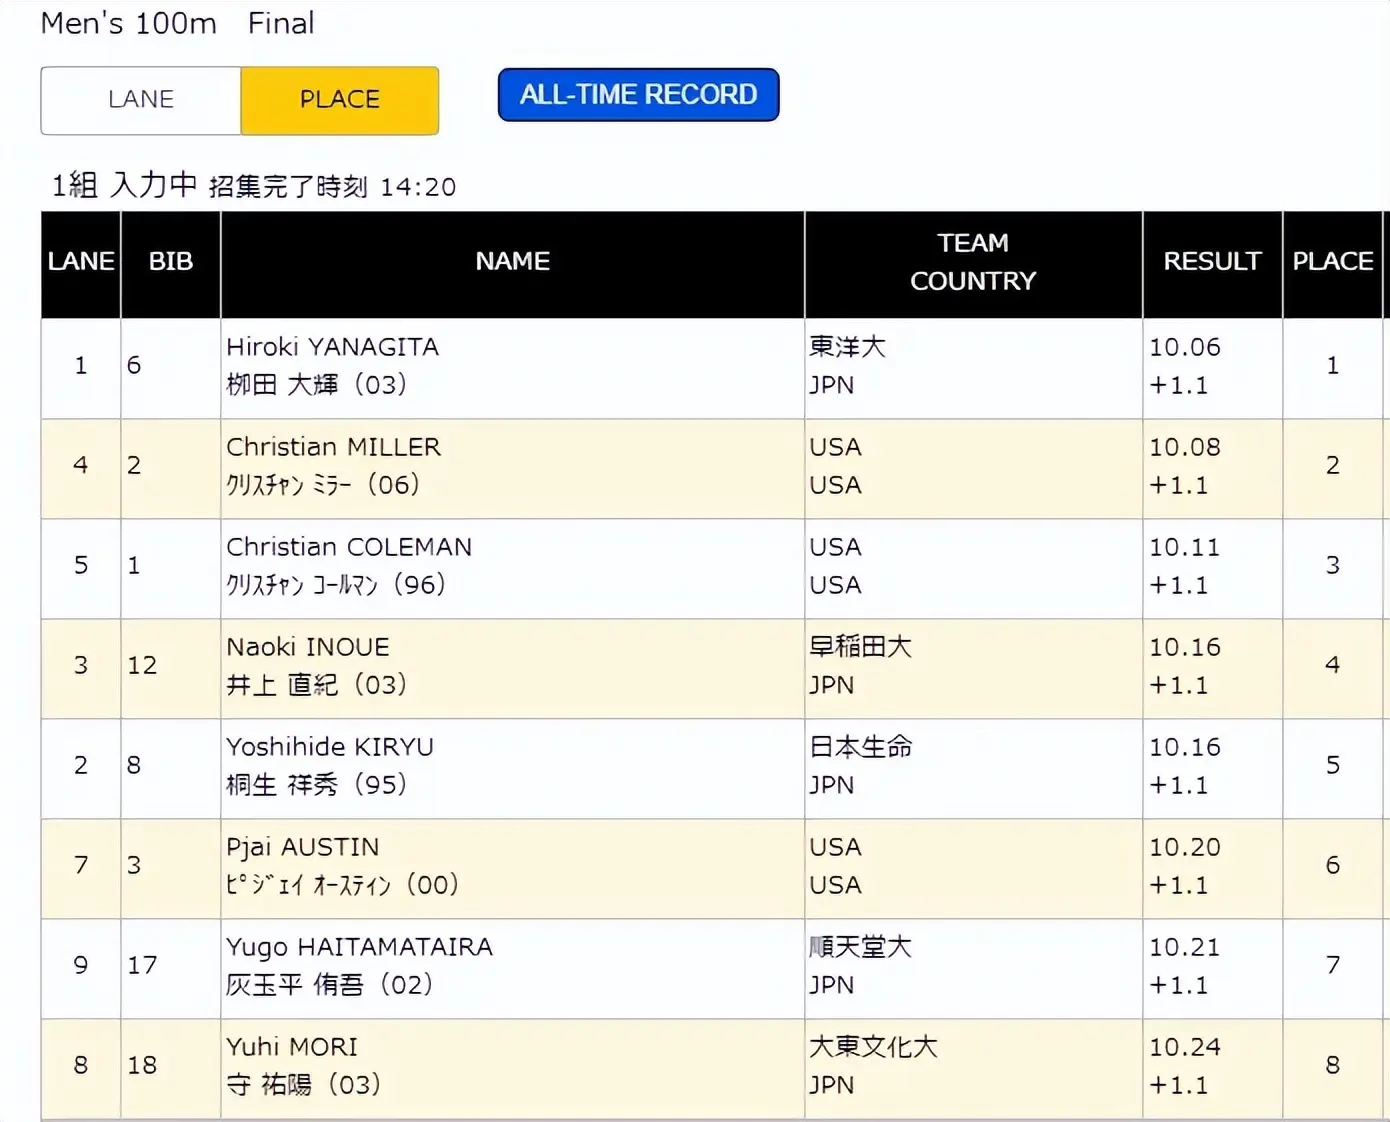This screenshot has height=1122, width=1390.
Task: Click the RESULT column header
Action: pyautogui.click(x=1212, y=262)
